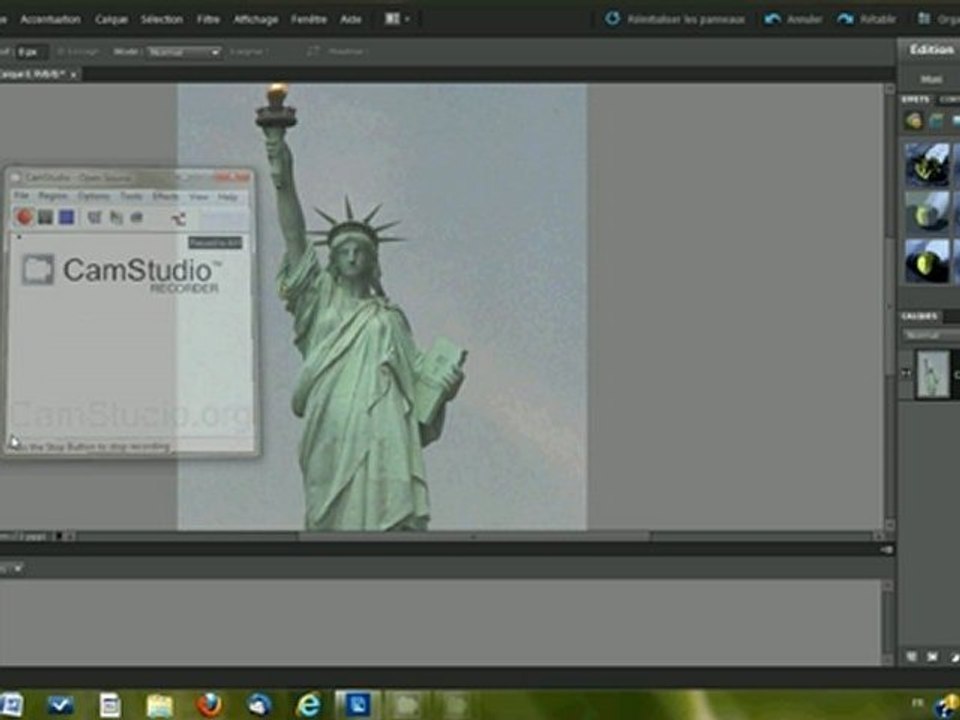Open the Mode Normal dropdown in options bar
Screen dimensions: 960x720
(183, 52)
